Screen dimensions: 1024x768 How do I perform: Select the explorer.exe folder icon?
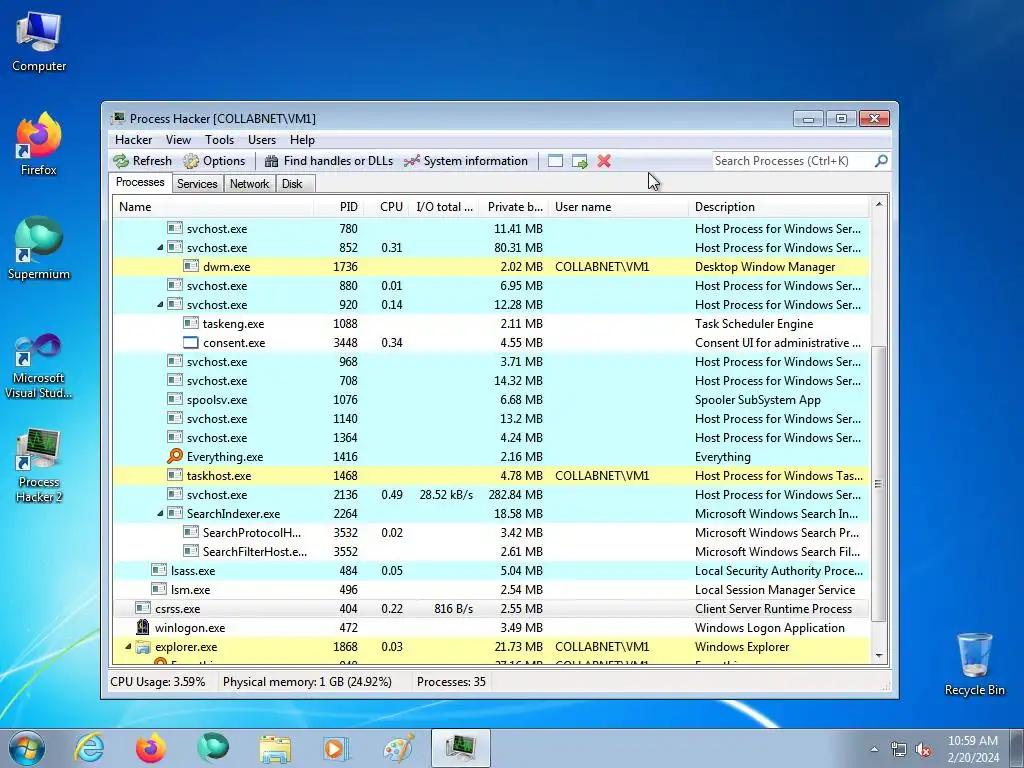coord(143,647)
